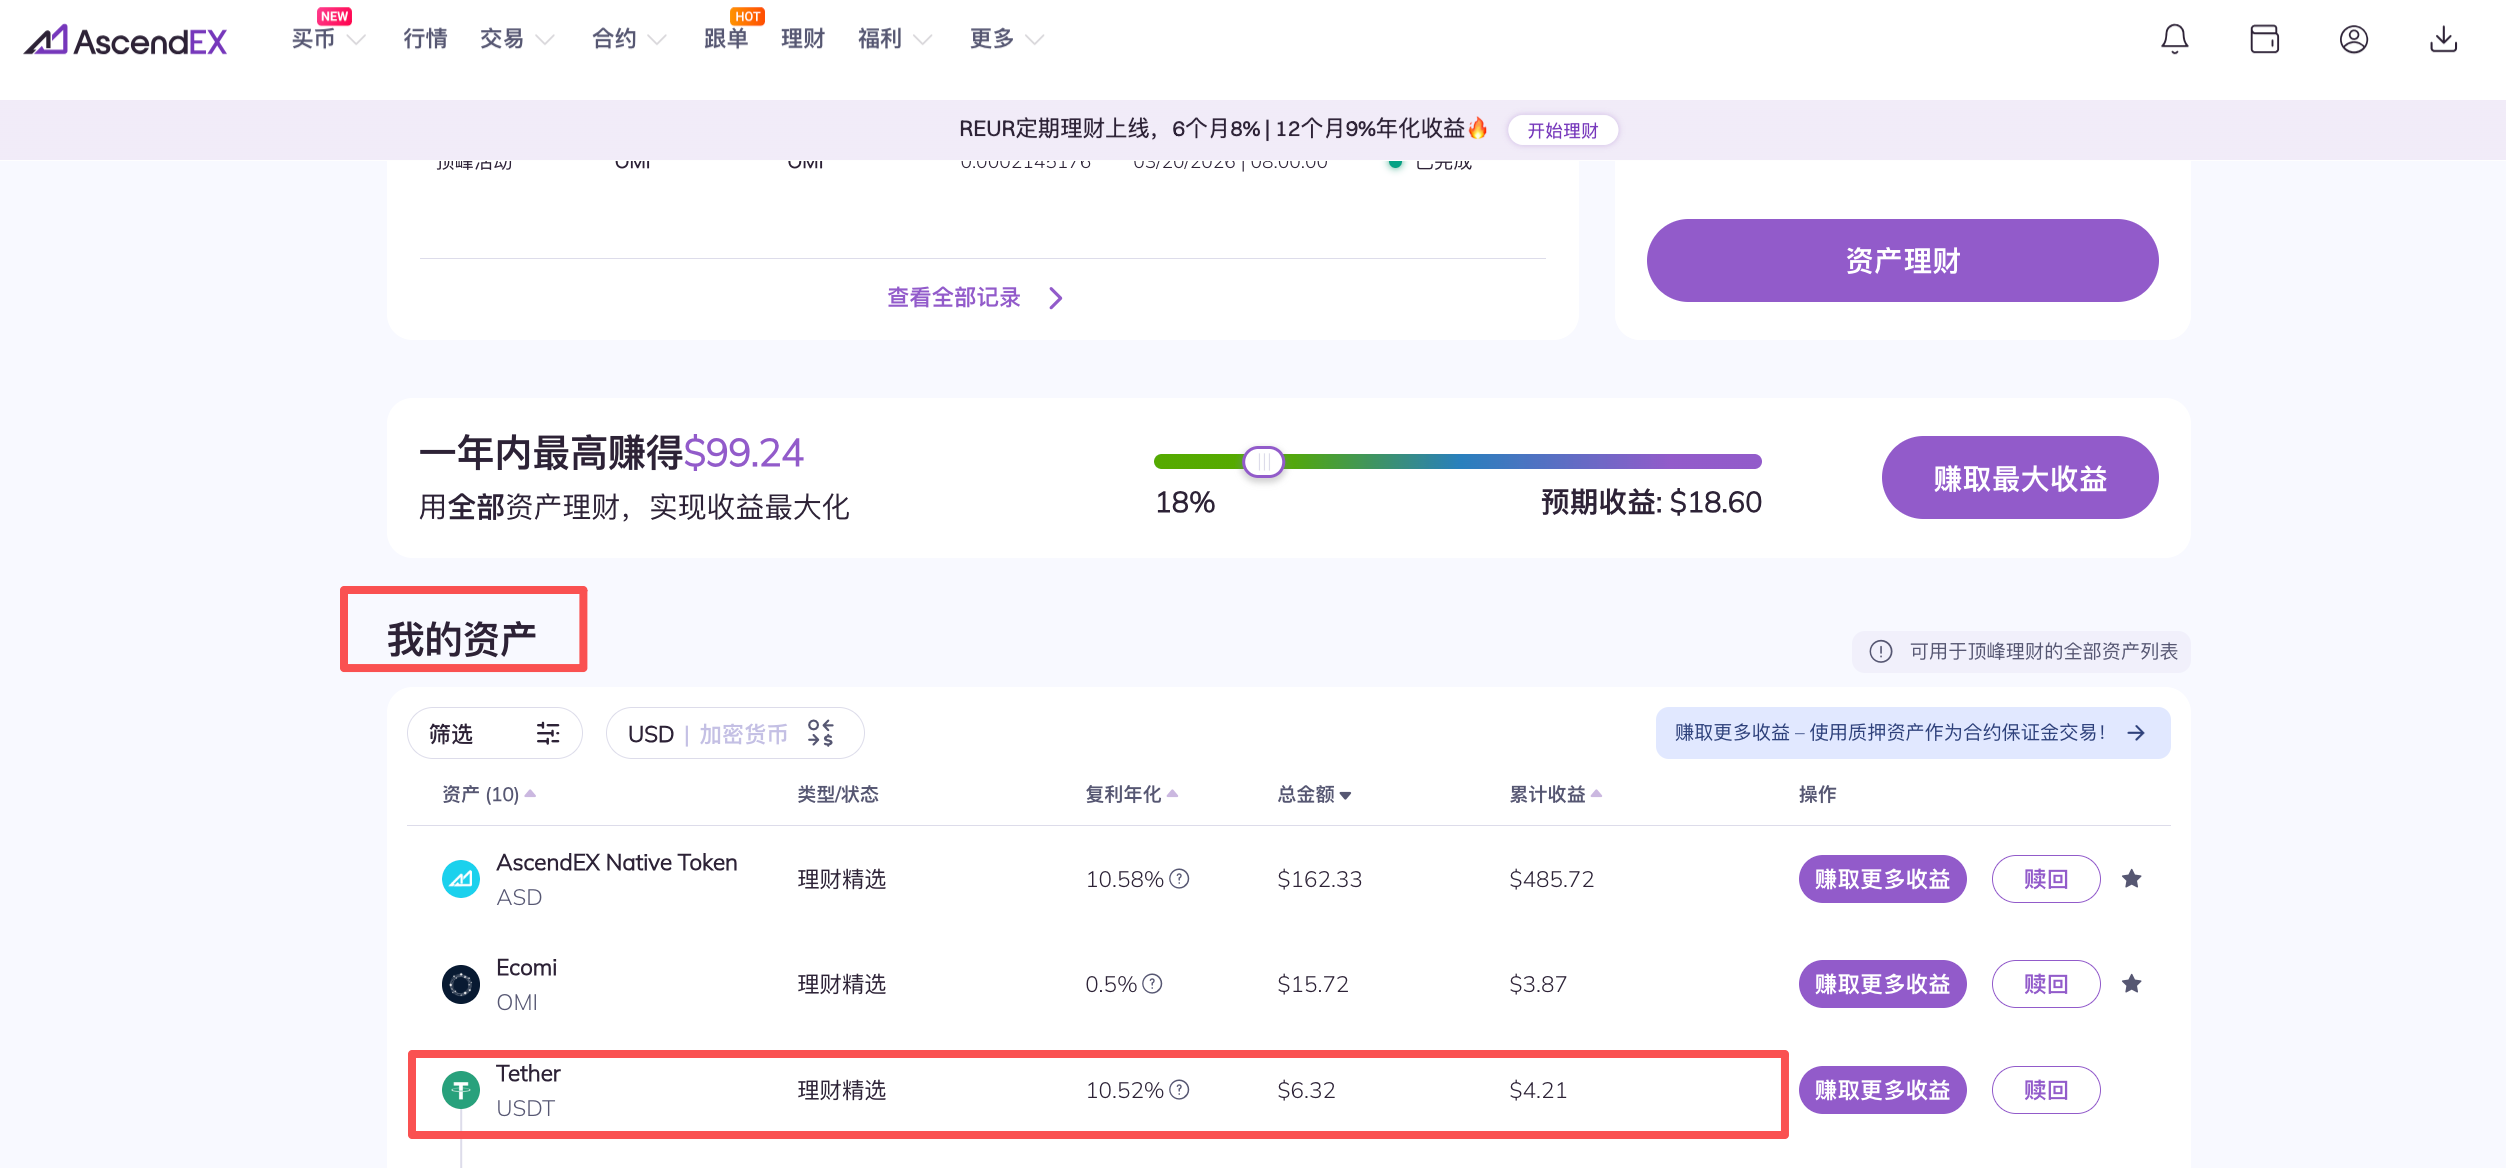Switch USD display to 加密货币
The height and width of the screenshot is (1168, 2506).
[x=744, y=734]
